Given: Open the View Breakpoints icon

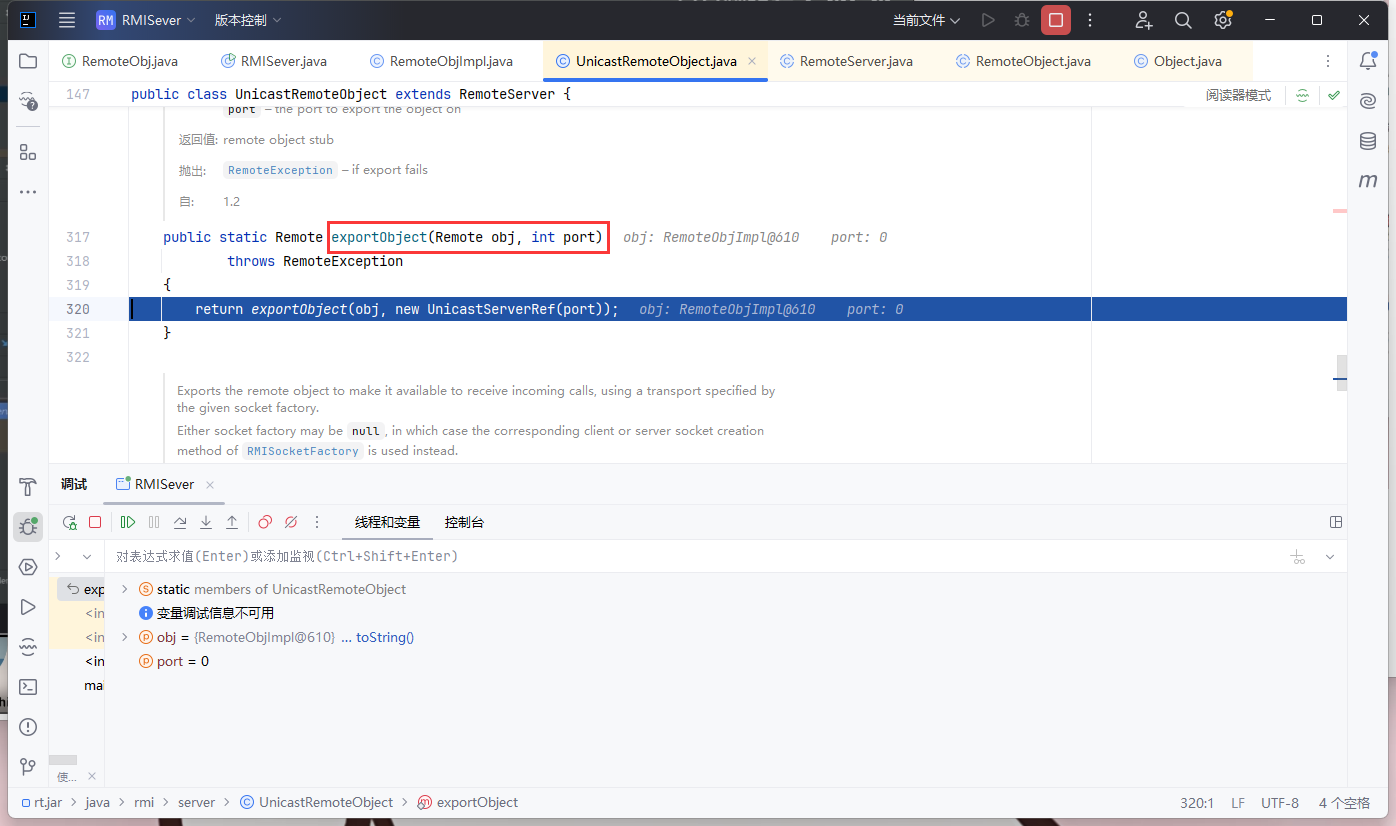Looking at the screenshot, I should coord(265,522).
